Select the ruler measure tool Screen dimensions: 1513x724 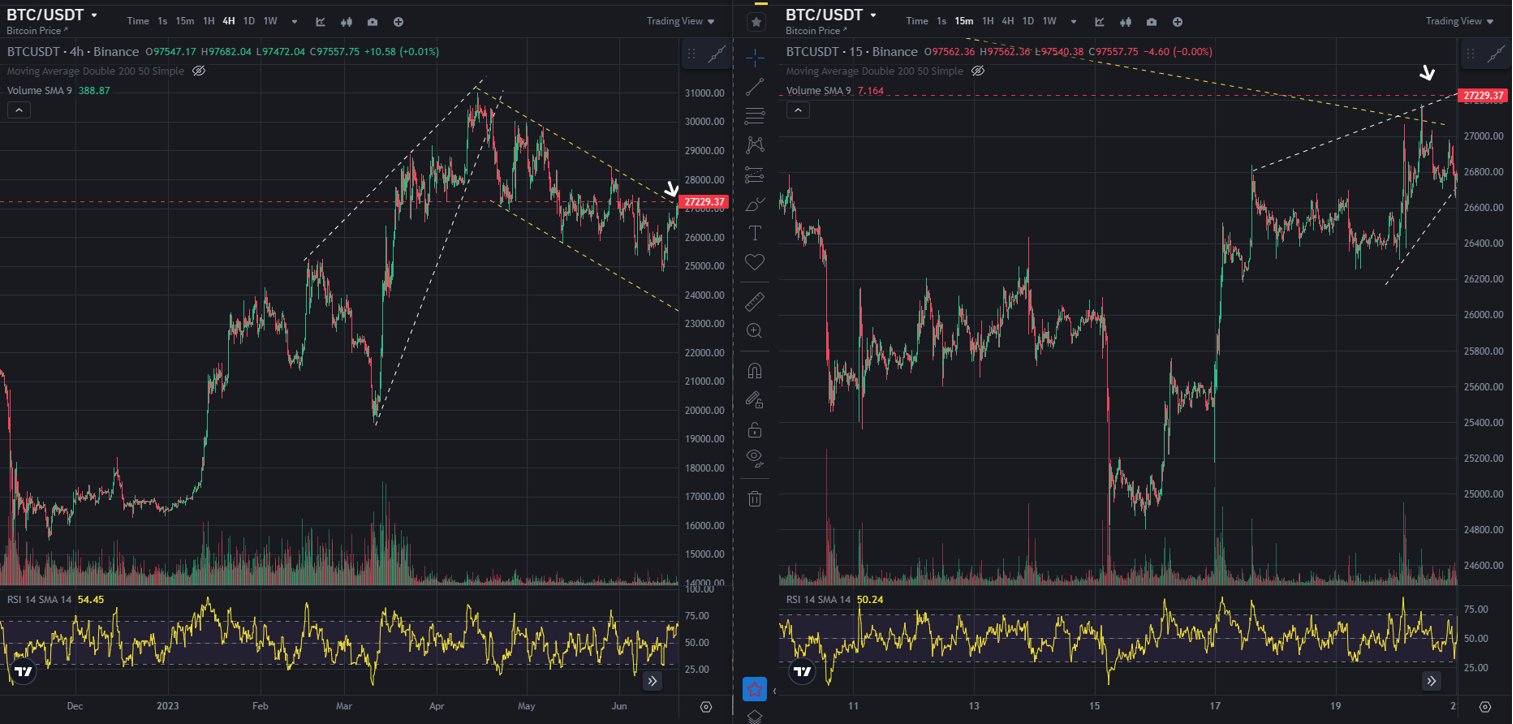point(755,301)
